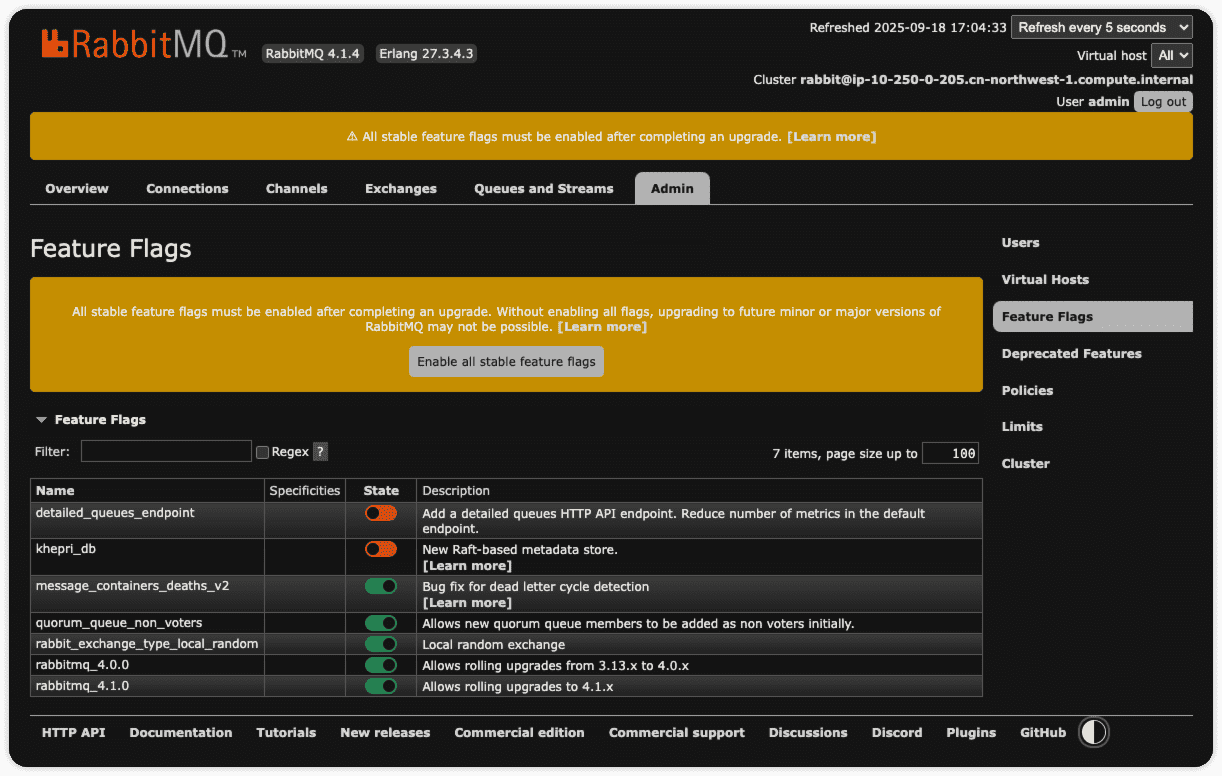Click the quorum_queue_non_voters state toggle
Screen dimensions: 1222x776
[x=381, y=623]
